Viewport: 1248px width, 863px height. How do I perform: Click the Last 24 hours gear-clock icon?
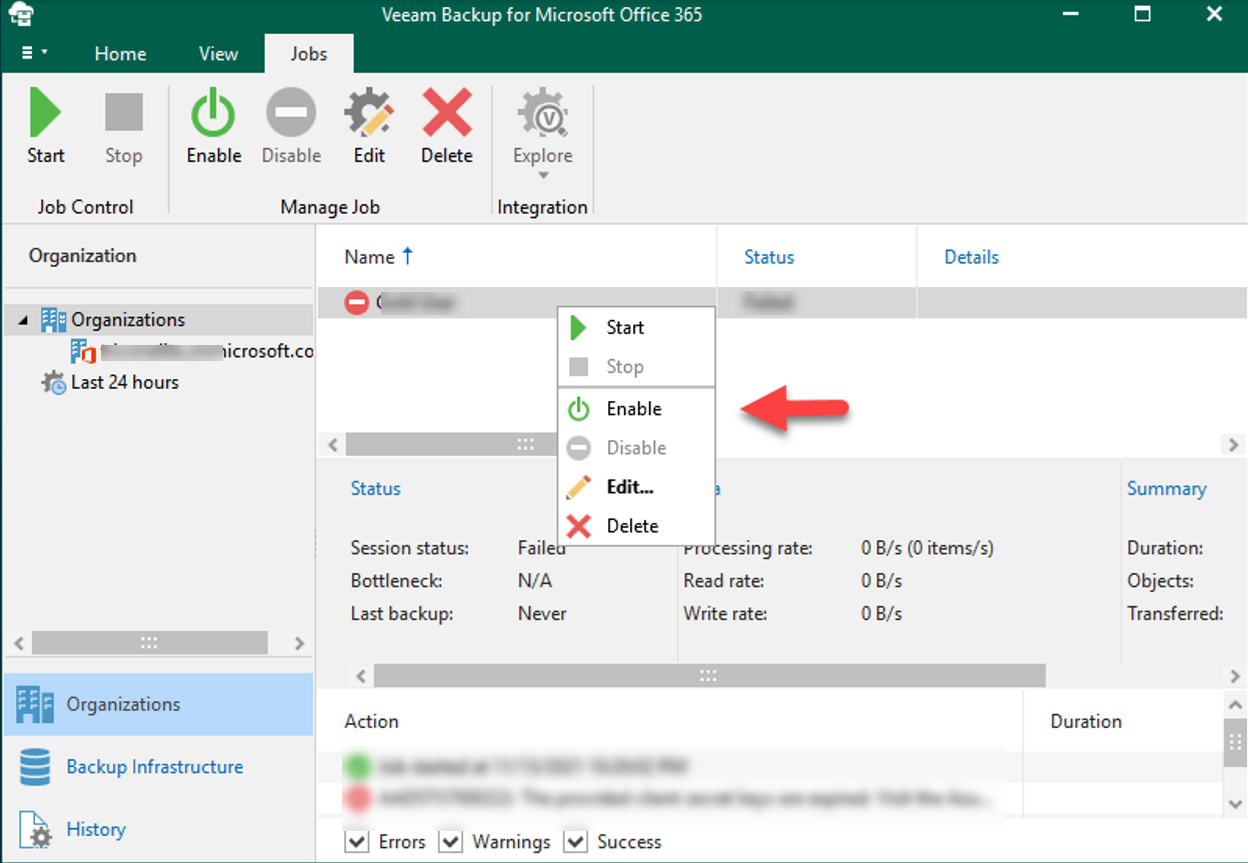point(54,382)
